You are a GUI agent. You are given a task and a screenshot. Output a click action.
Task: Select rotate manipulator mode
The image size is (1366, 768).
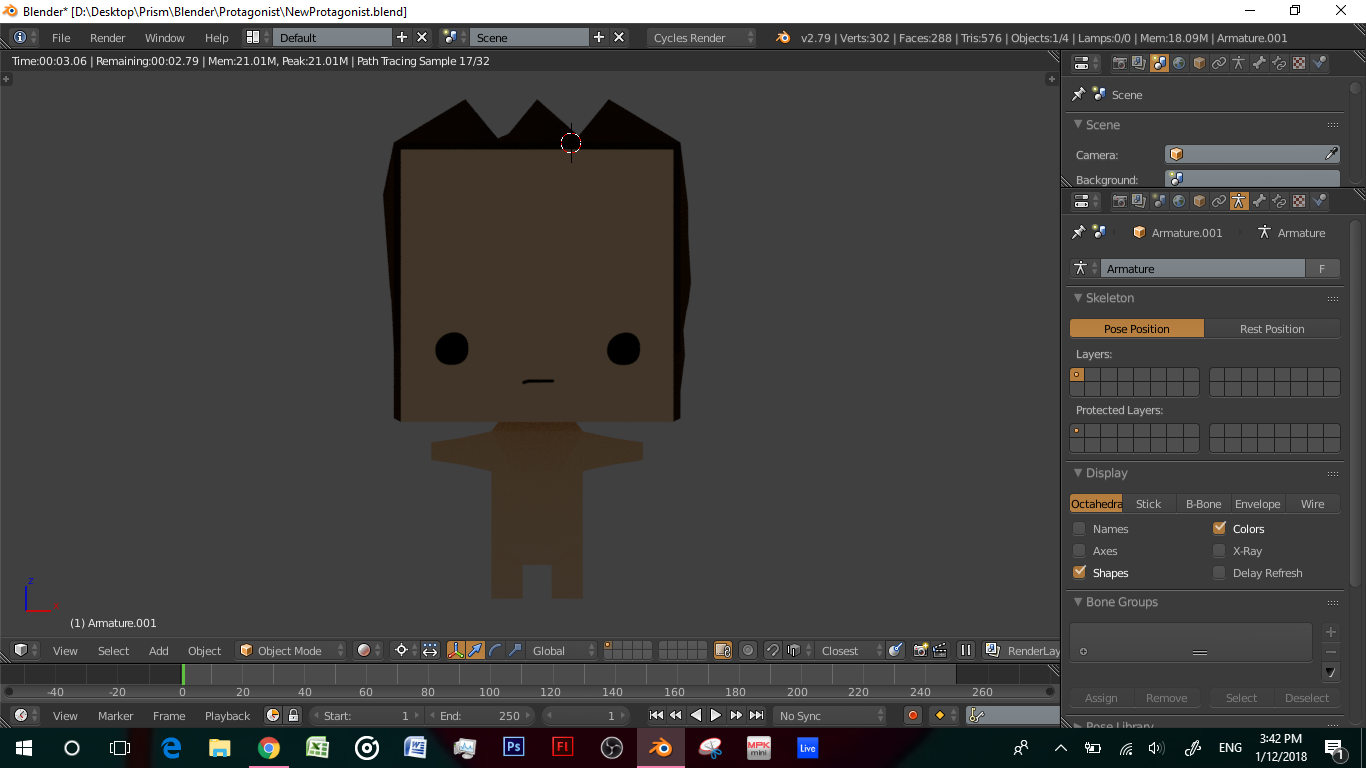click(x=495, y=650)
